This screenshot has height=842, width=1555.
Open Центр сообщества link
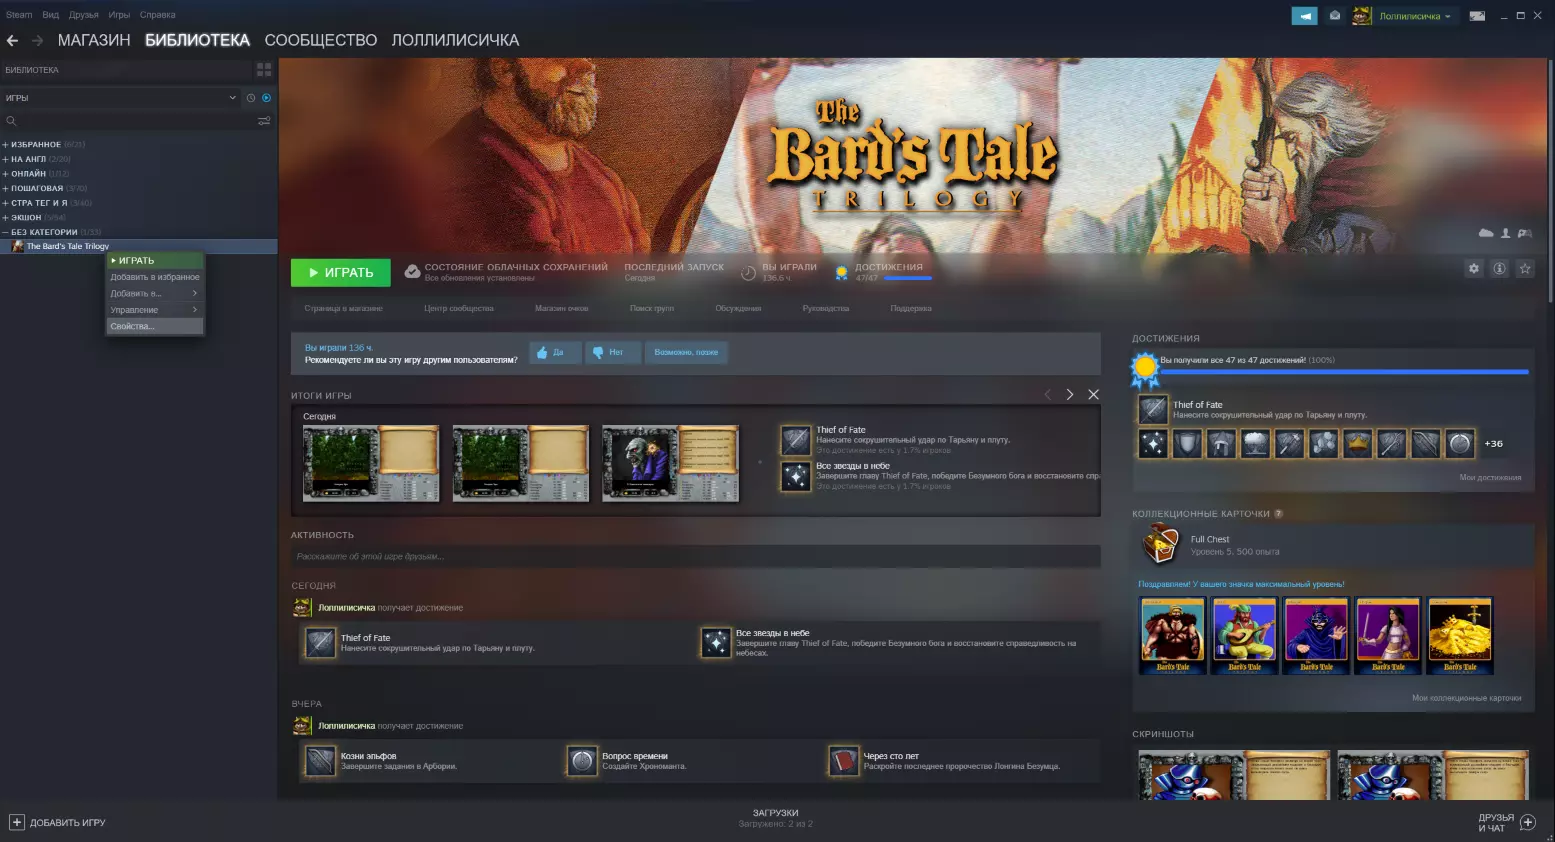click(459, 309)
